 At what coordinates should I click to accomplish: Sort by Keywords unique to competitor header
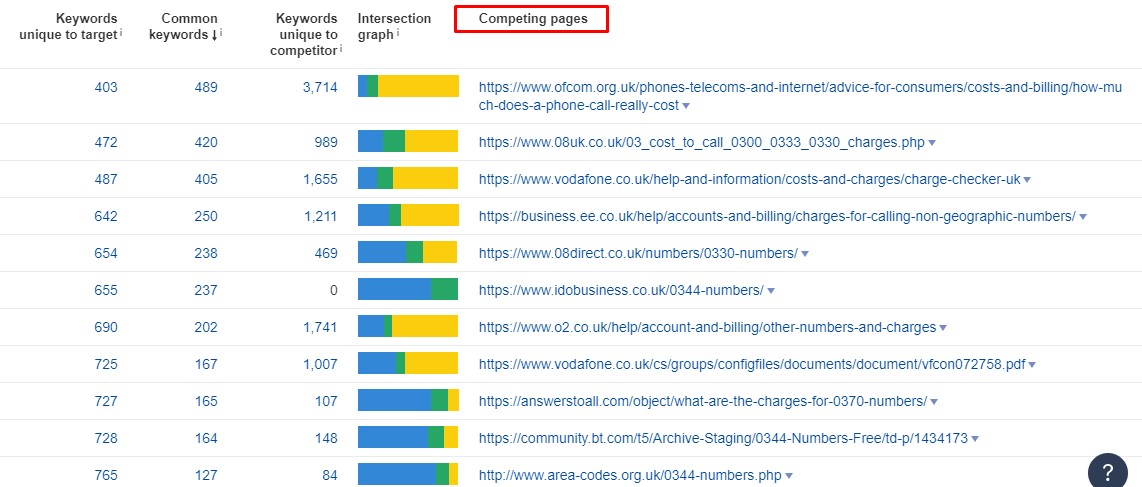point(304,34)
